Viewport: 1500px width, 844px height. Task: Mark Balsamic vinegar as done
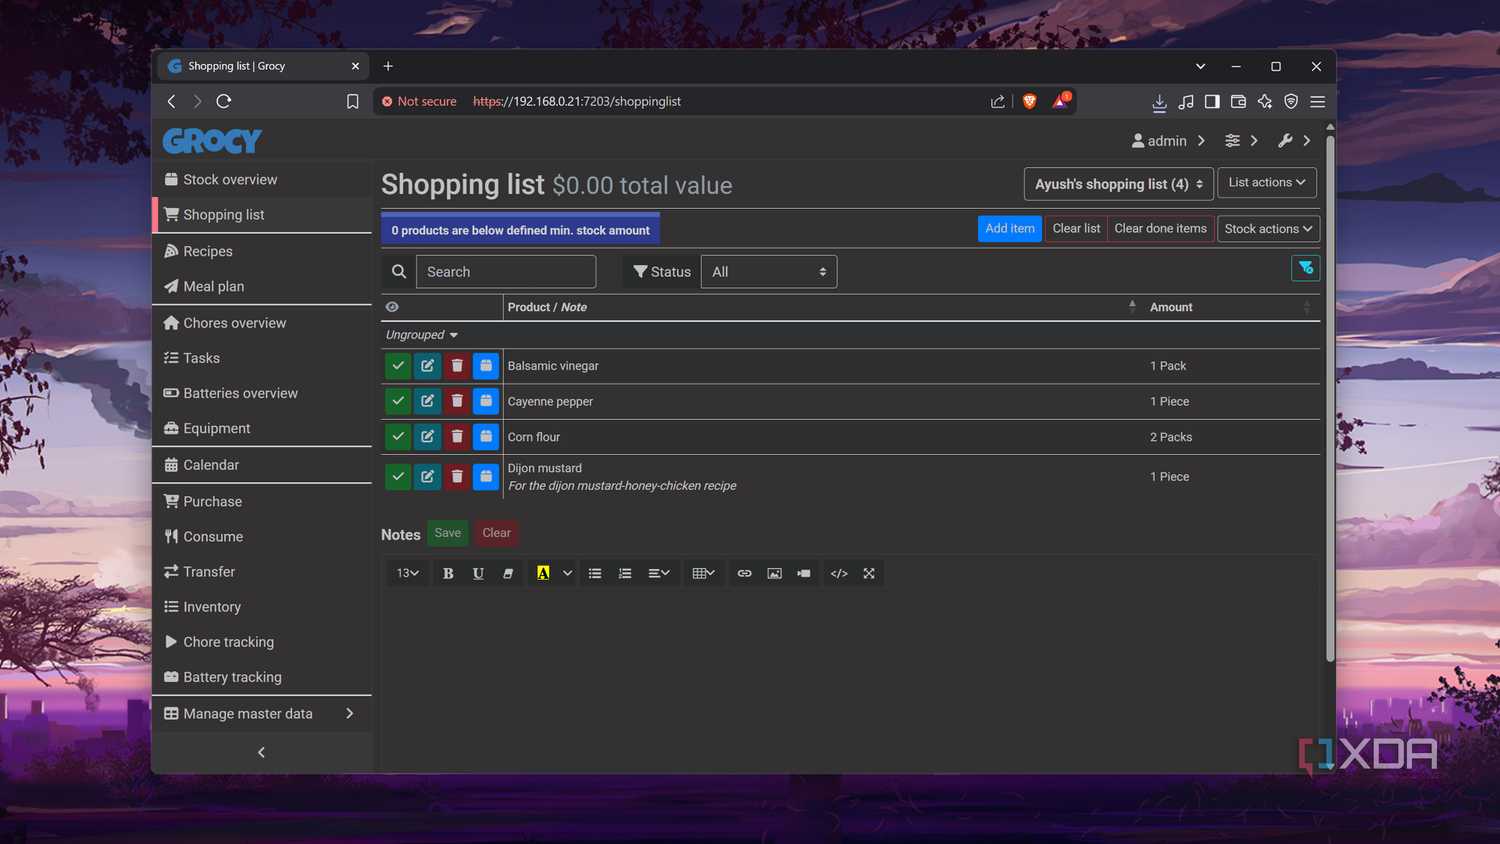click(x=398, y=366)
